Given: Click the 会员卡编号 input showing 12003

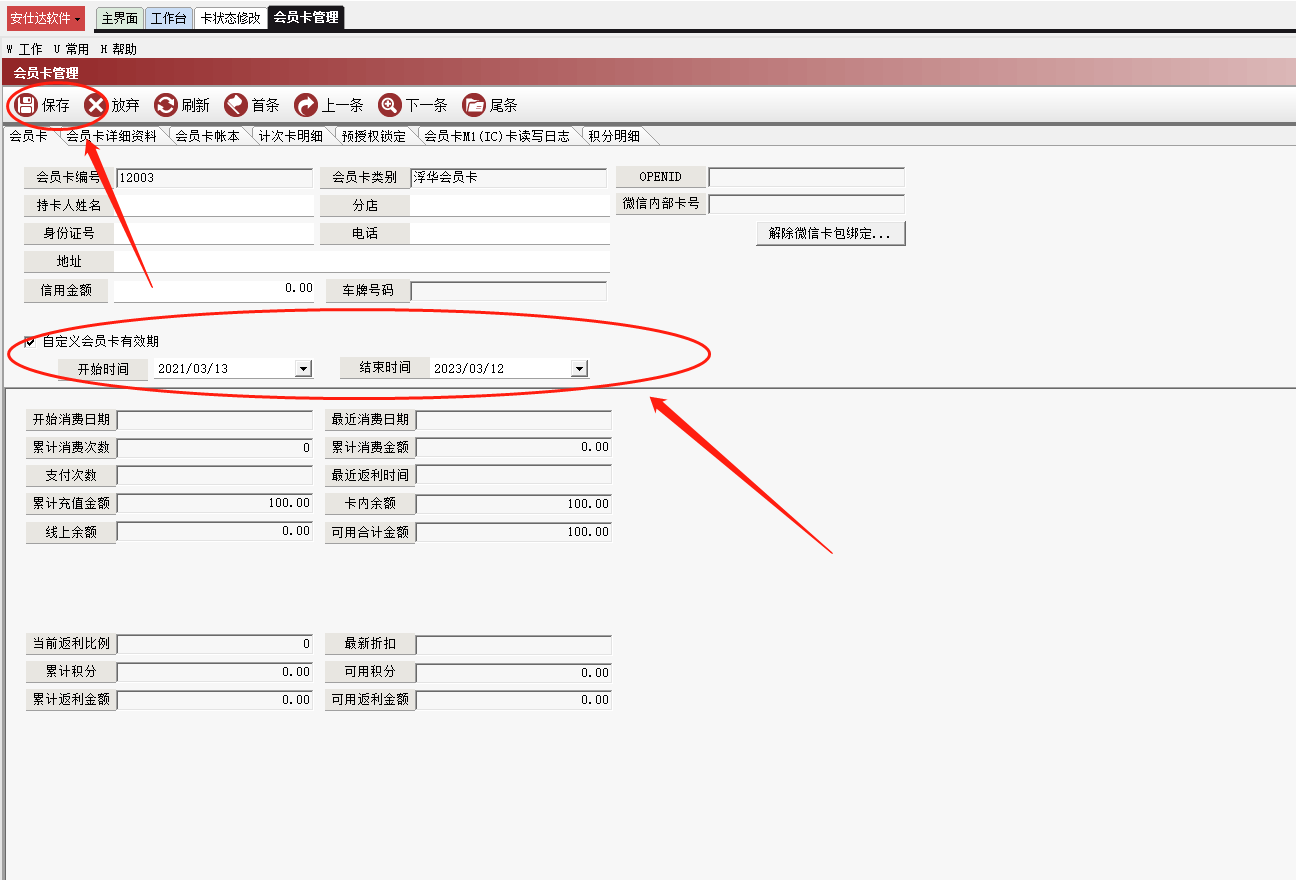Looking at the screenshot, I should (214, 177).
